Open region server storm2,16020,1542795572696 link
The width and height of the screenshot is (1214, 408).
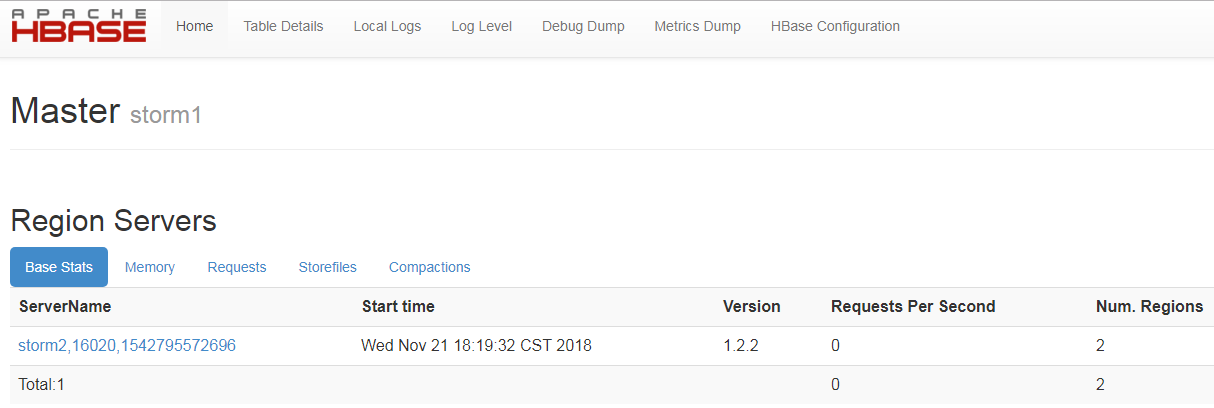tap(127, 346)
